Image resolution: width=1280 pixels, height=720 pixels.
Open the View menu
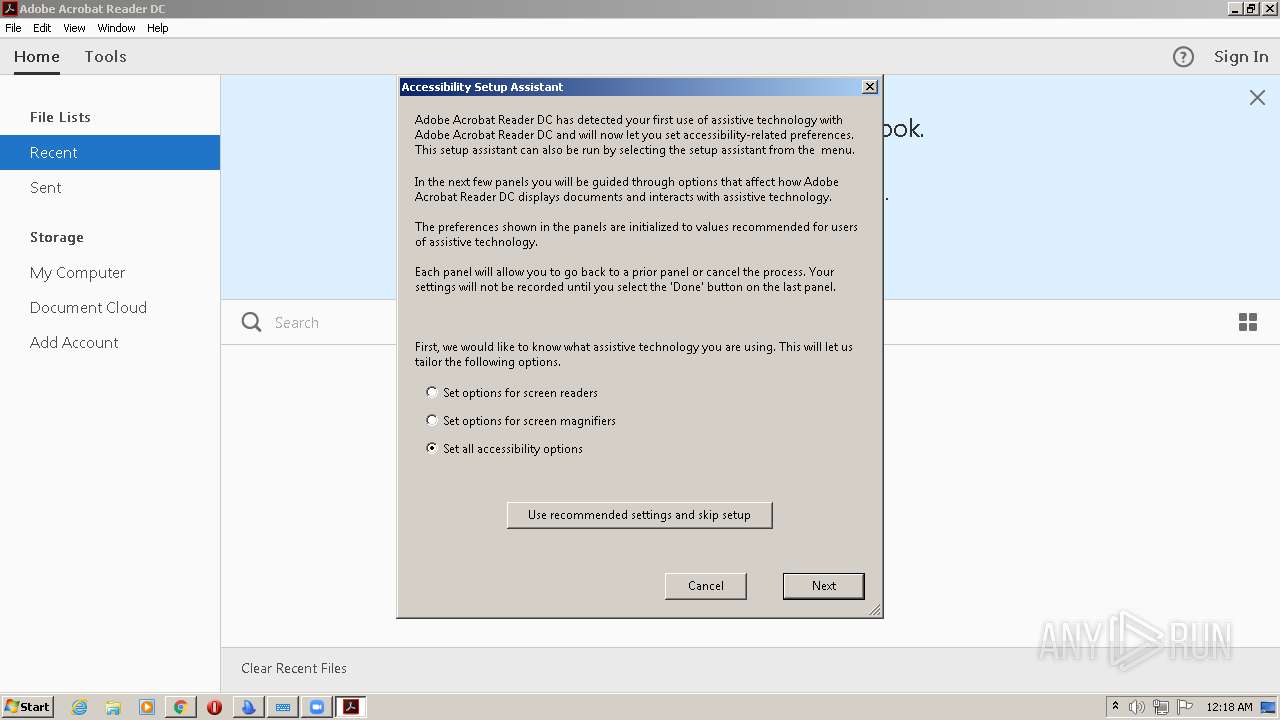(74, 28)
